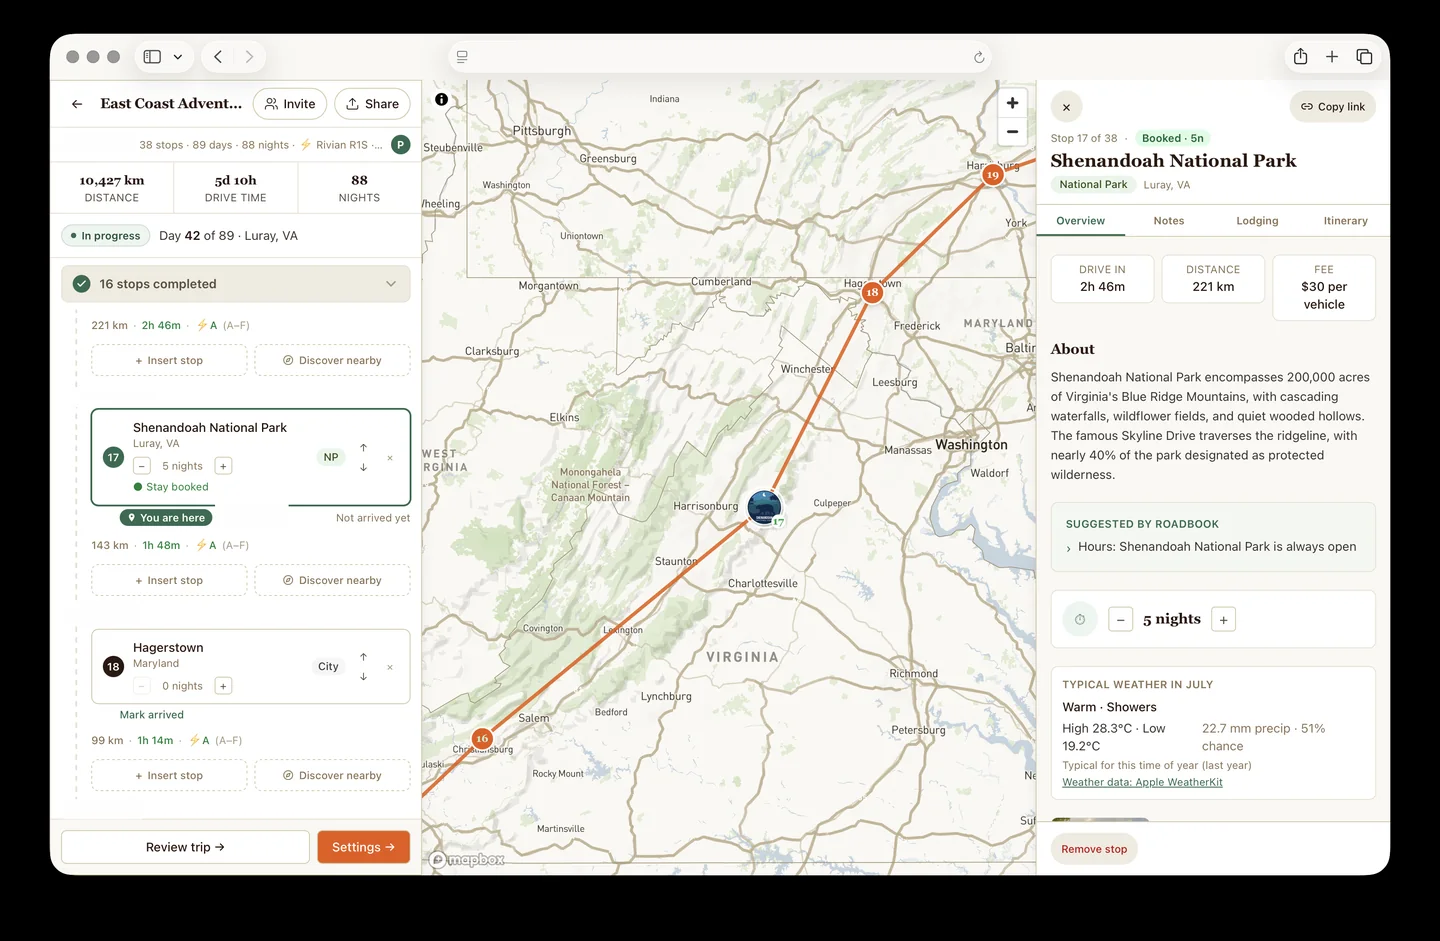Open the P profile avatar

pyautogui.click(x=400, y=145)
